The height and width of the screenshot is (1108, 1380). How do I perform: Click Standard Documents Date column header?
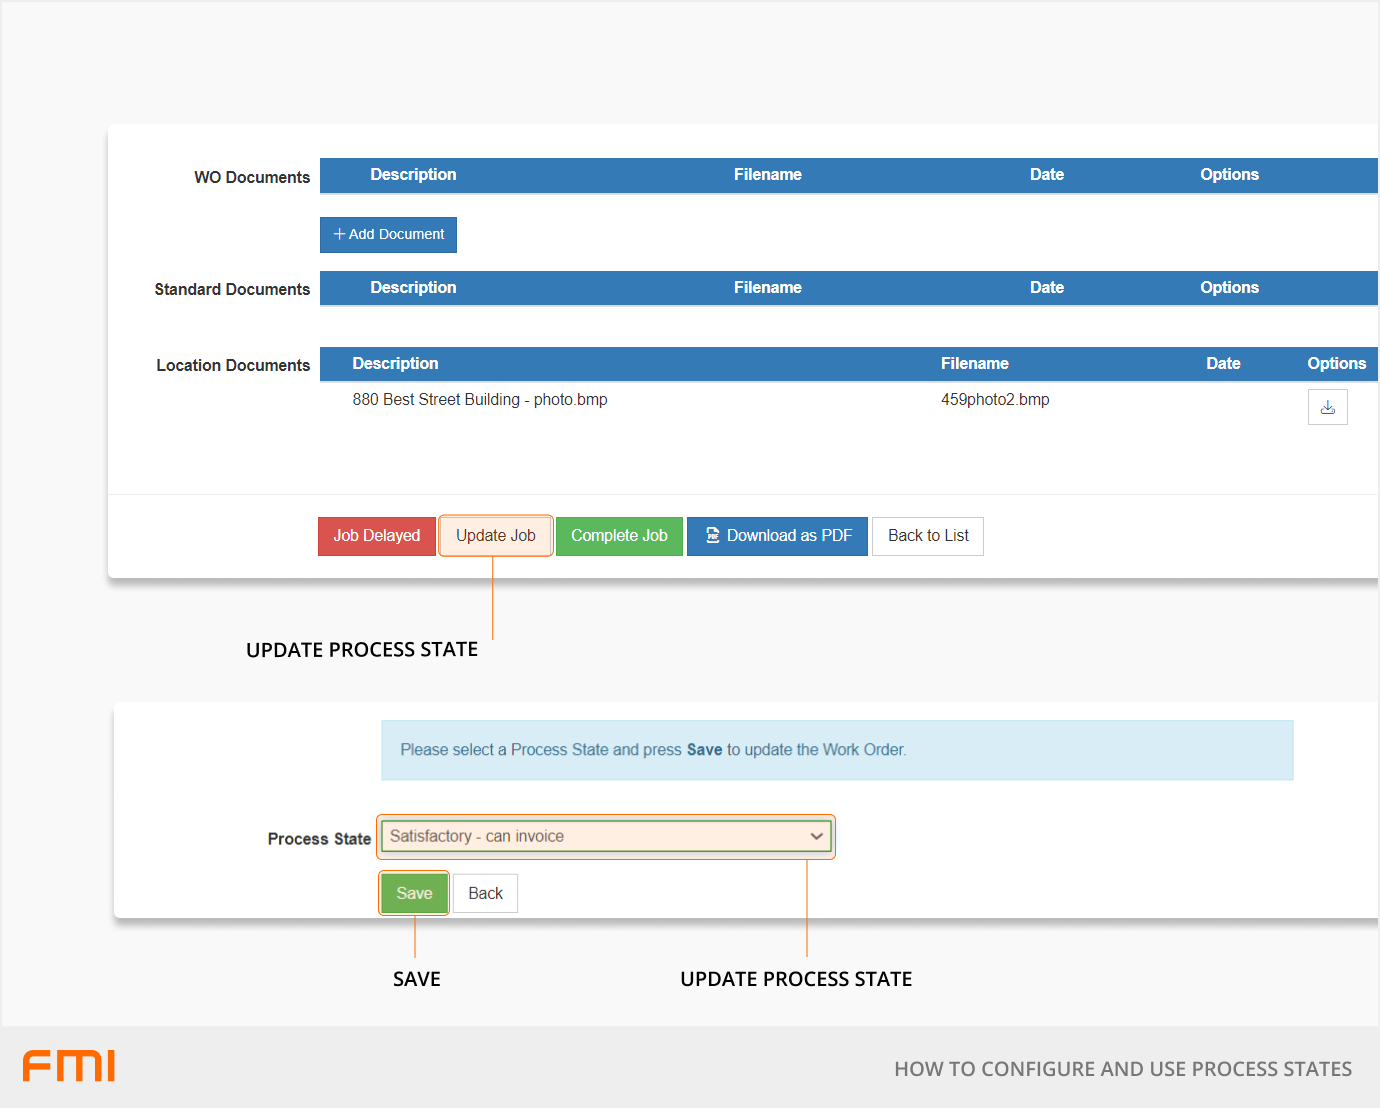tap(1046, 288)
